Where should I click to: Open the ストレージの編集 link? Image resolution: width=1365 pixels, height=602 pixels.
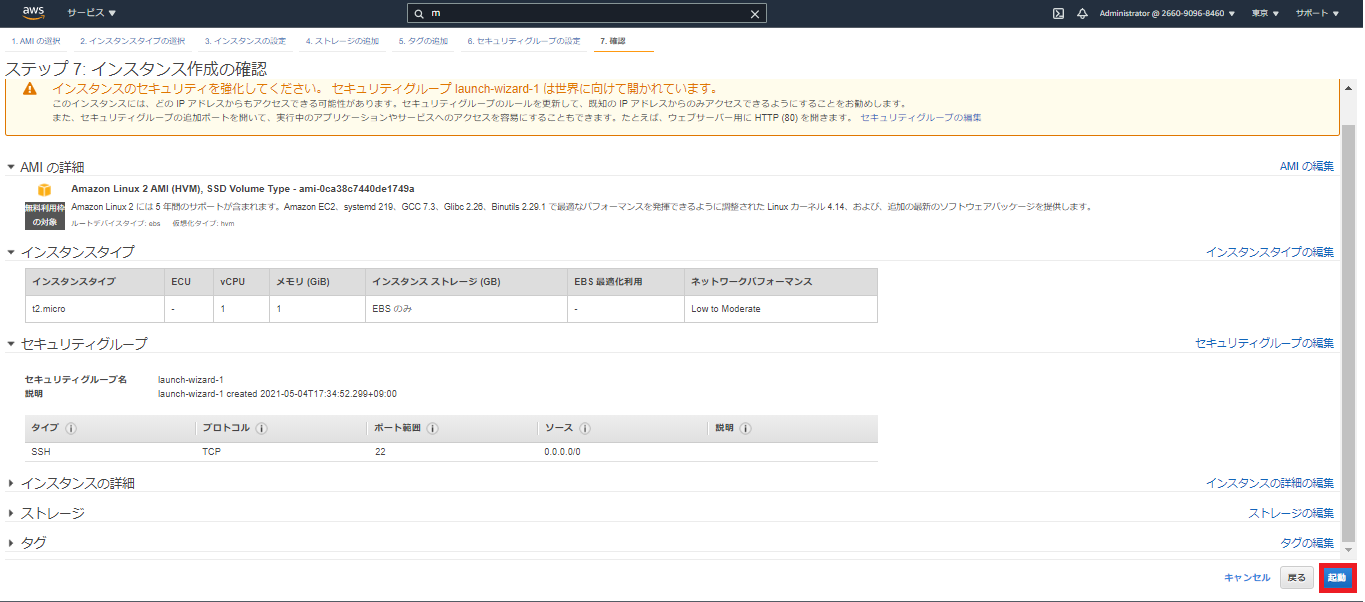point(1291,513)
